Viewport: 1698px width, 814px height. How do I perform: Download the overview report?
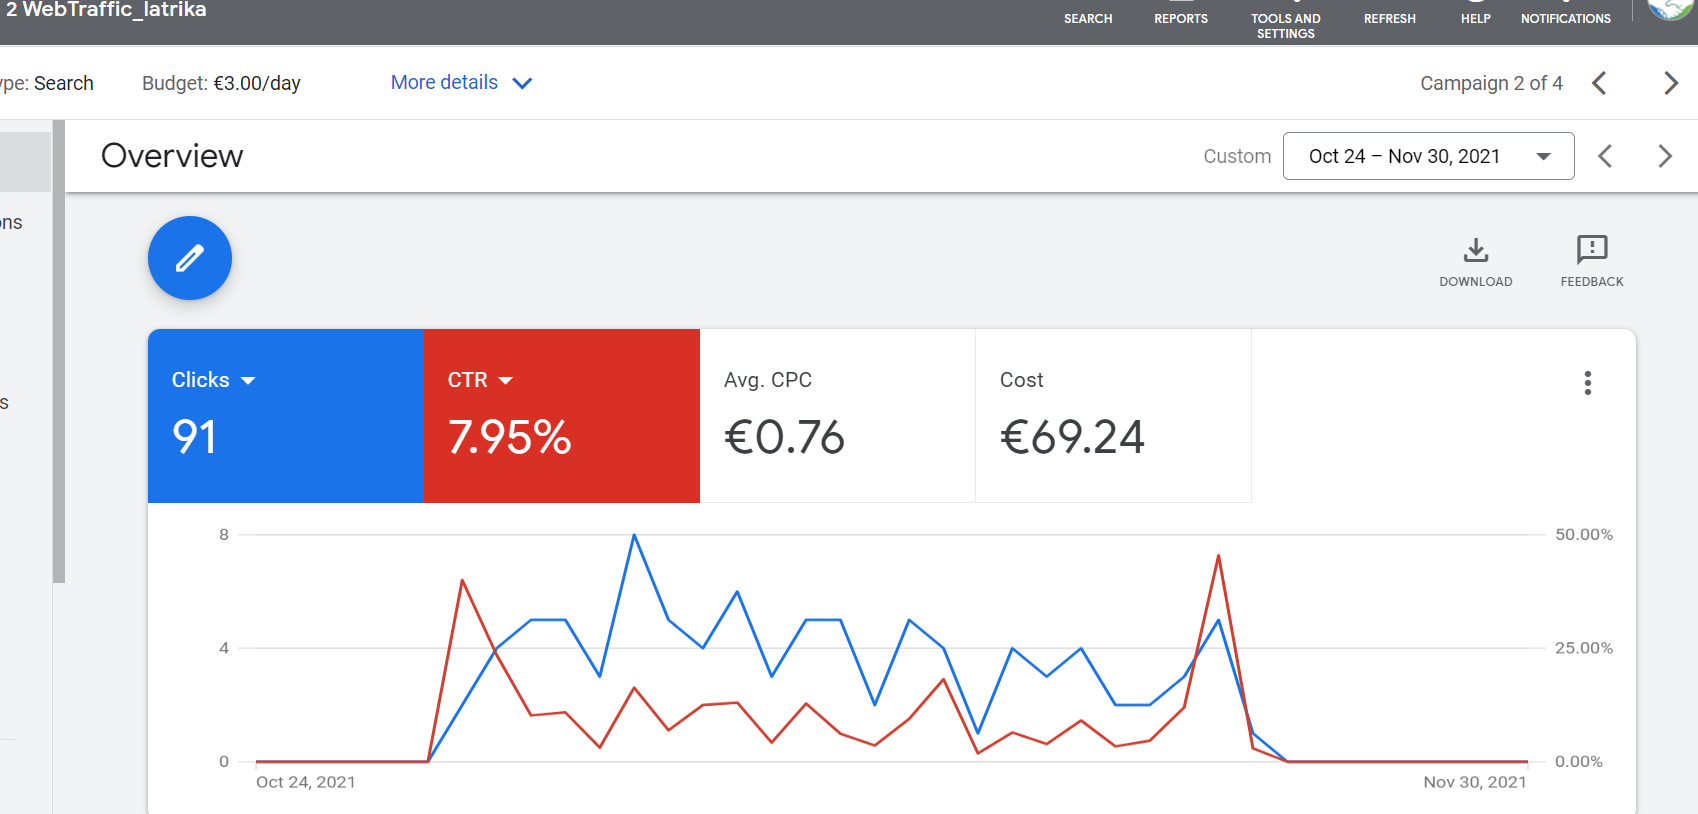[1475, 260]
